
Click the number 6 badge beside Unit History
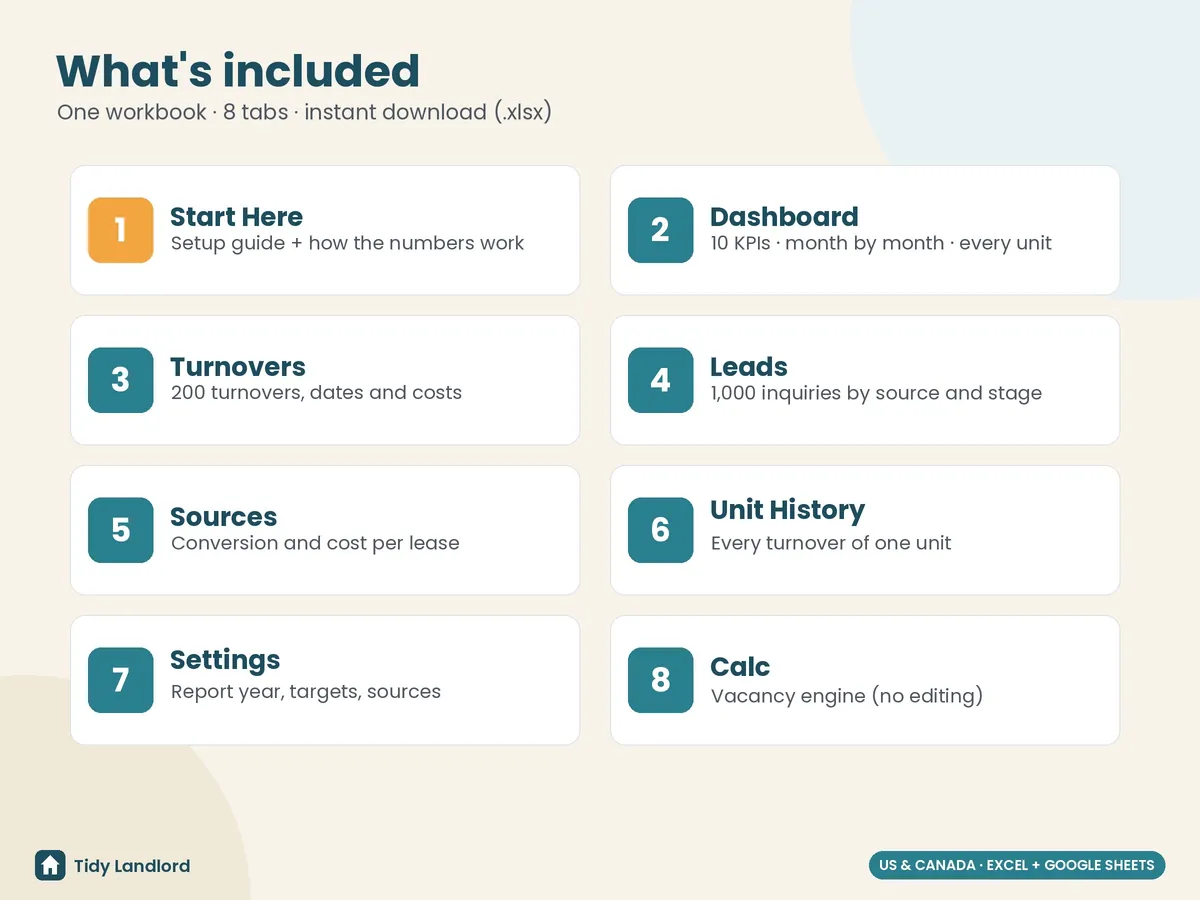[660, 530]
